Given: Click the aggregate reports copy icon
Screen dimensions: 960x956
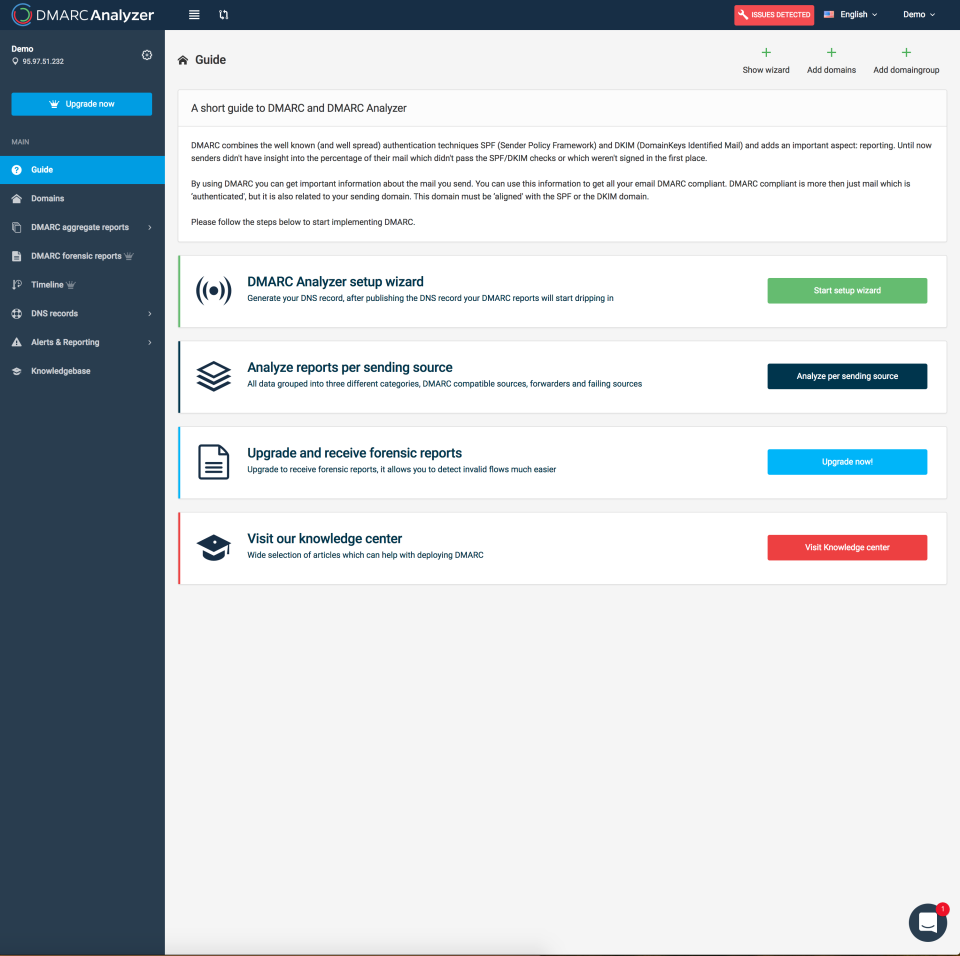Looking at the screenshot, I should tap(17, 227).
